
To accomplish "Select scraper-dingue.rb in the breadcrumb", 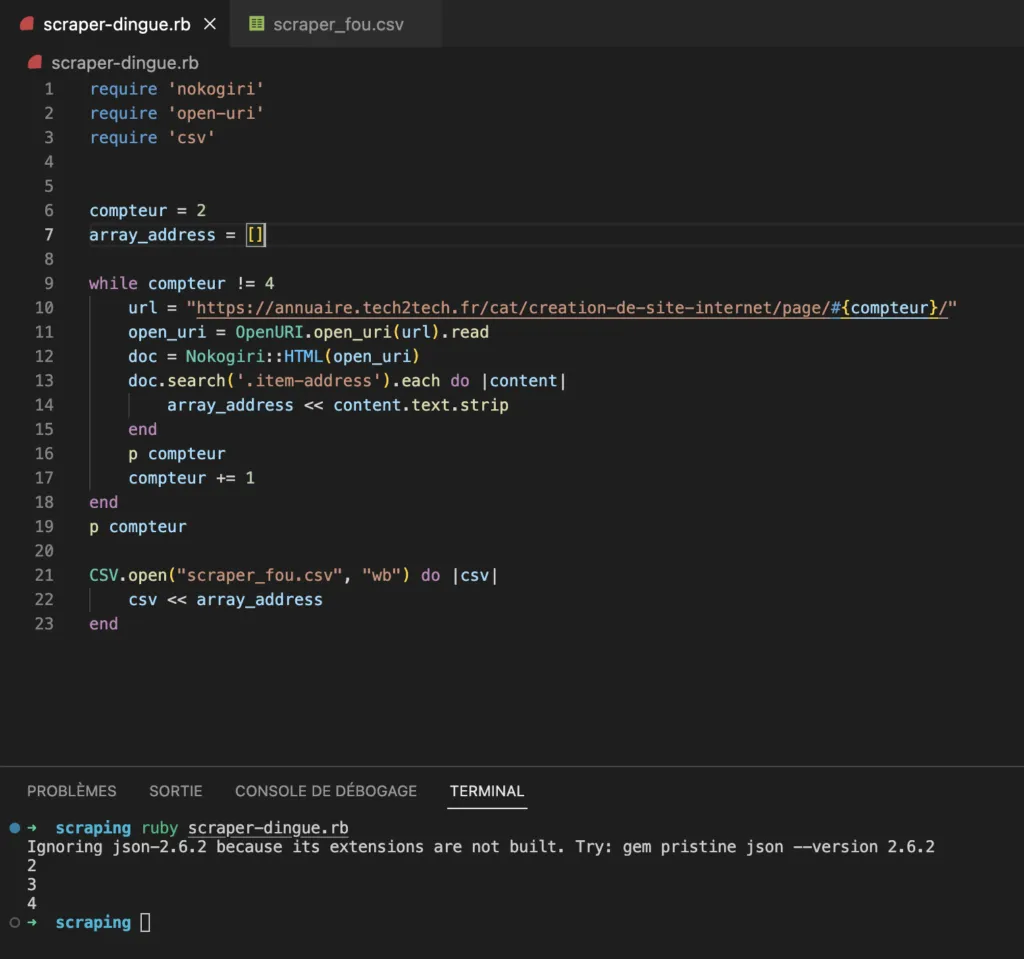I will click(125, 63).
